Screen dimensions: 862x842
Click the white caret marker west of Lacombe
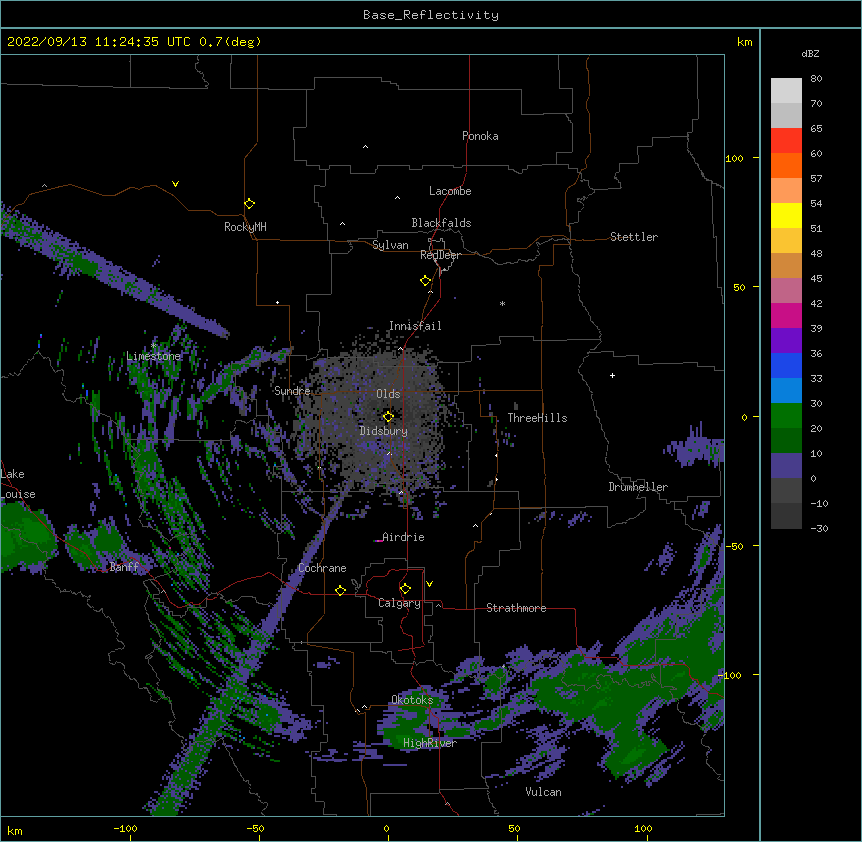pos(397,197)
